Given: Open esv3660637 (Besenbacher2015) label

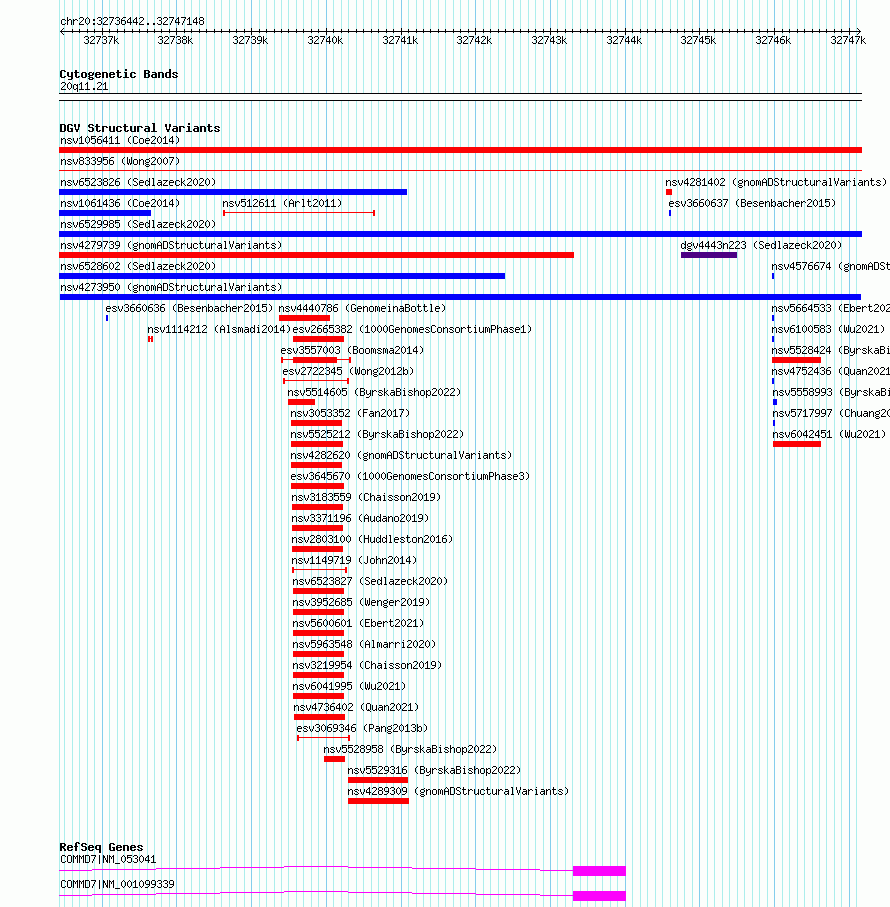Looking at the screenshot, I should (752, 204).
